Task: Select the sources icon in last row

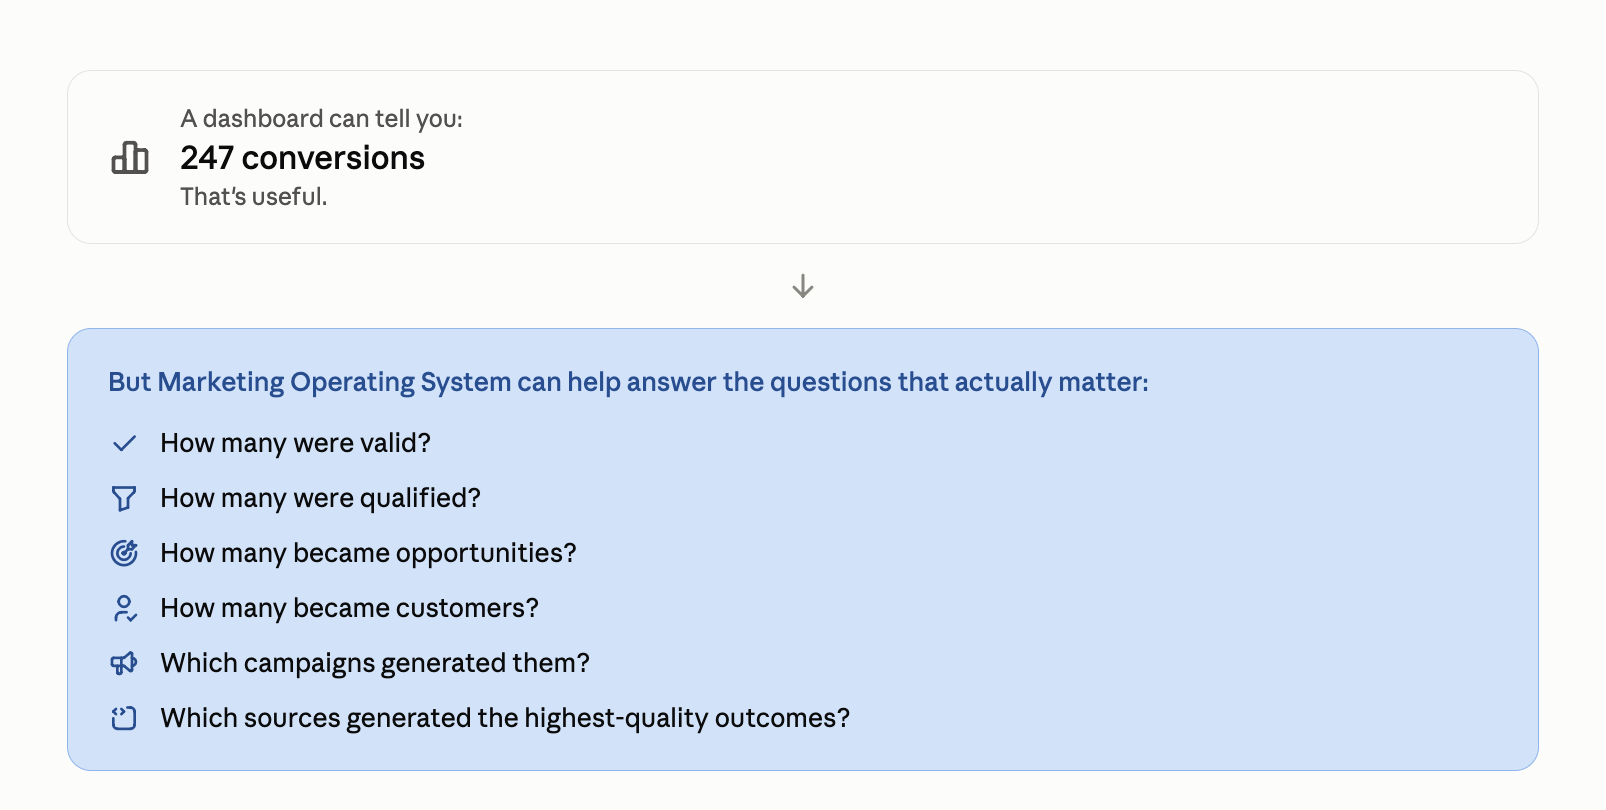Action: 124,718
